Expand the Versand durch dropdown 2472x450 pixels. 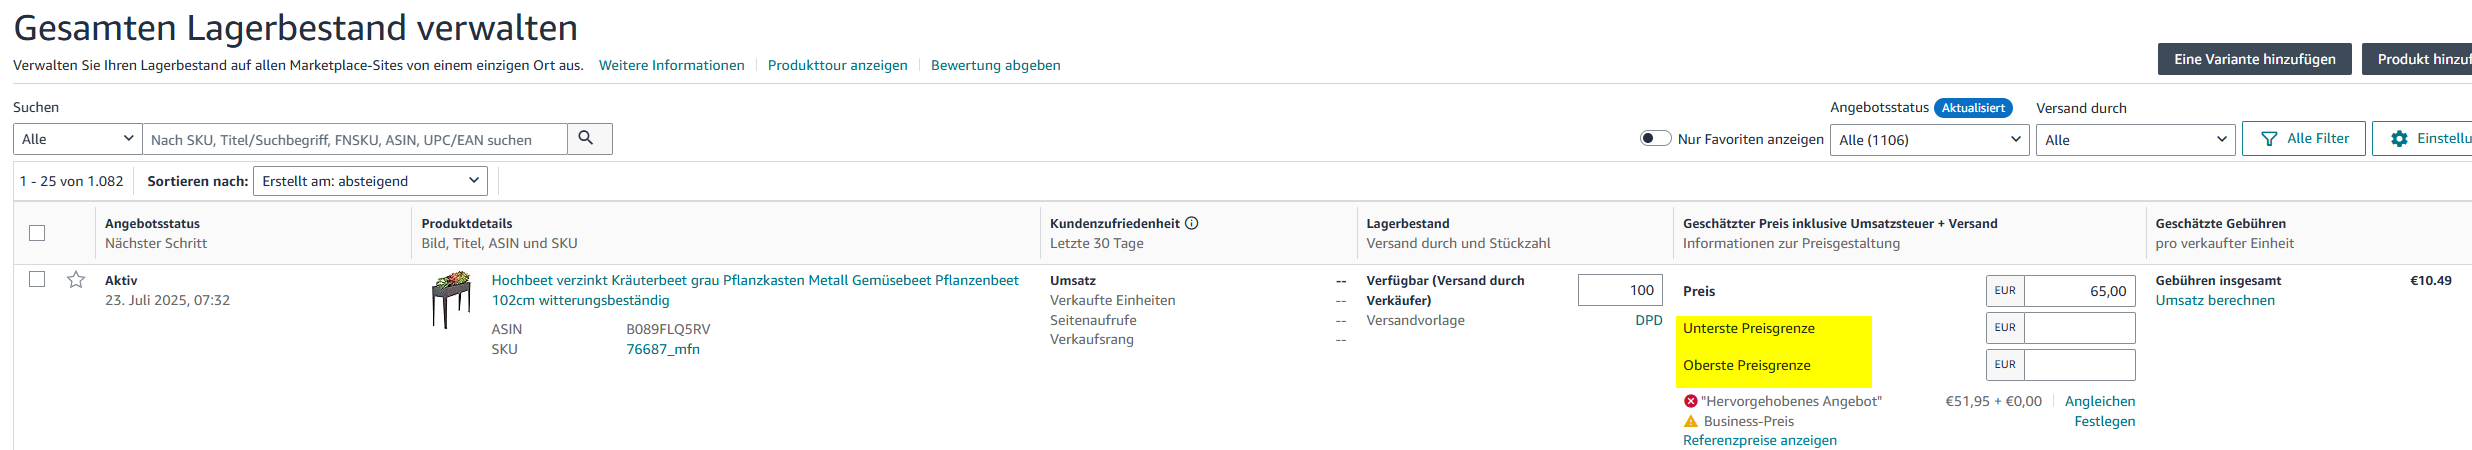(x=2134, y=140)
